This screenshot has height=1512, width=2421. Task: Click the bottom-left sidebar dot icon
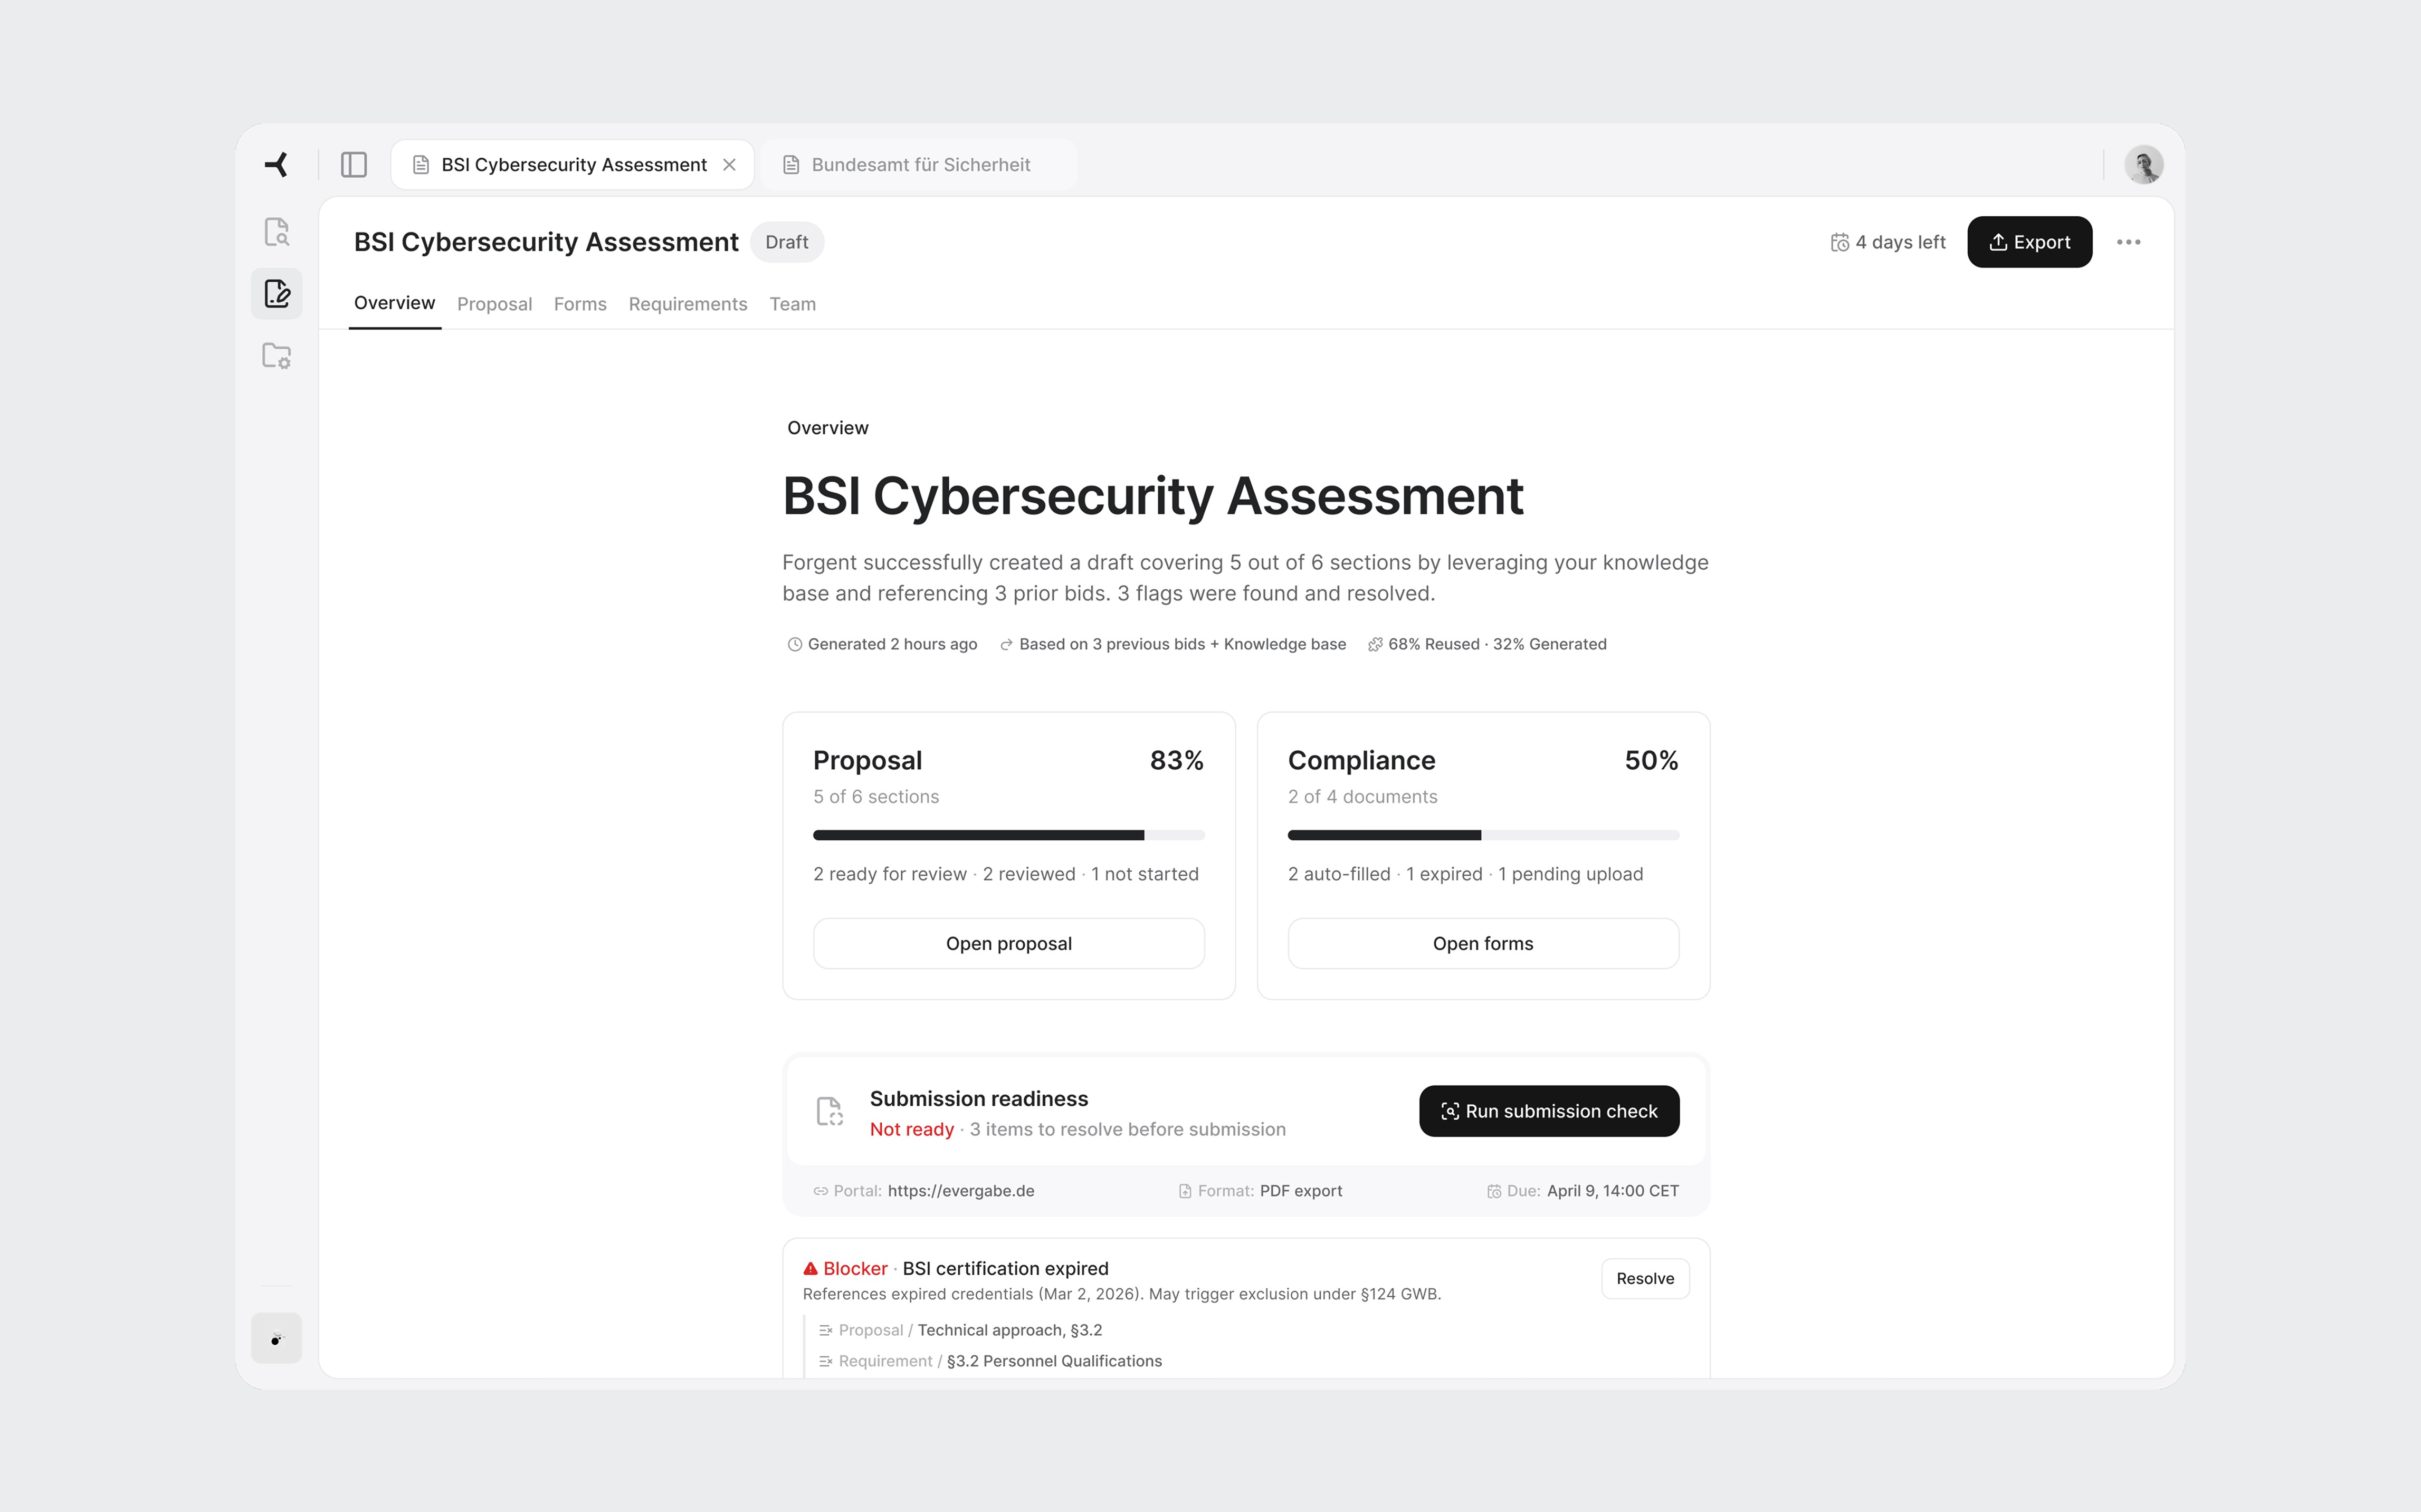tap(276, 1338)
